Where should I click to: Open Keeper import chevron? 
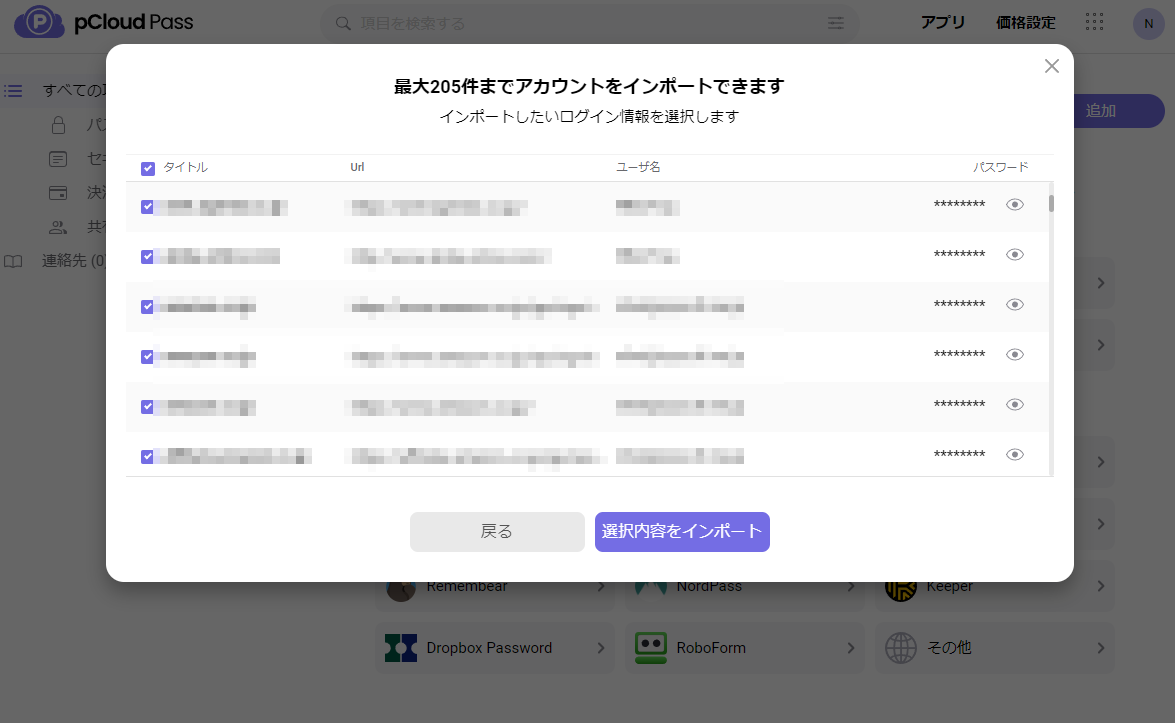click(1101, 586)
